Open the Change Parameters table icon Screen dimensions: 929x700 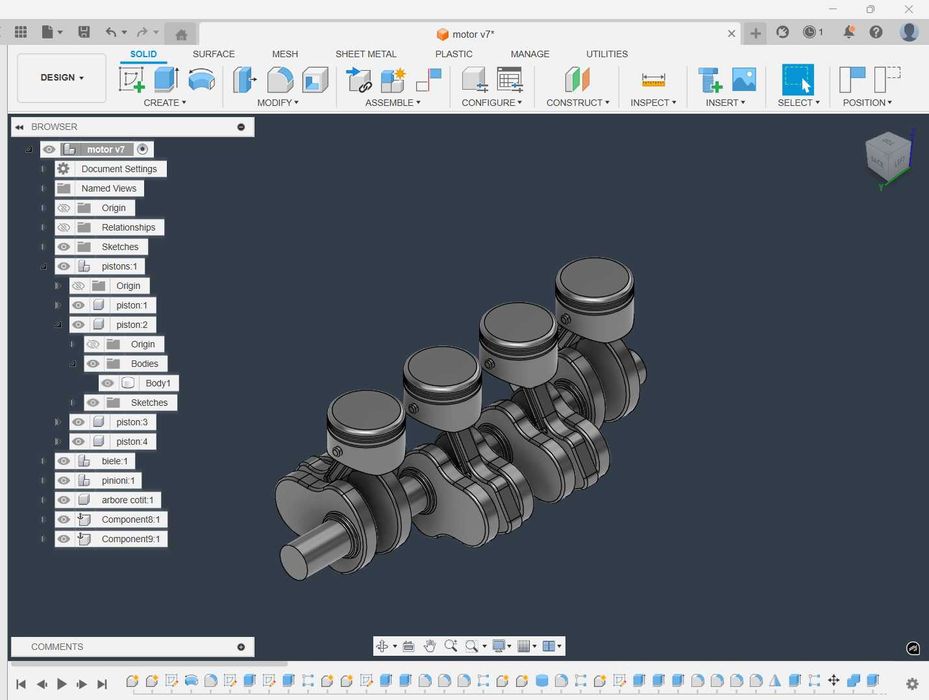click(x=510, y=79)
